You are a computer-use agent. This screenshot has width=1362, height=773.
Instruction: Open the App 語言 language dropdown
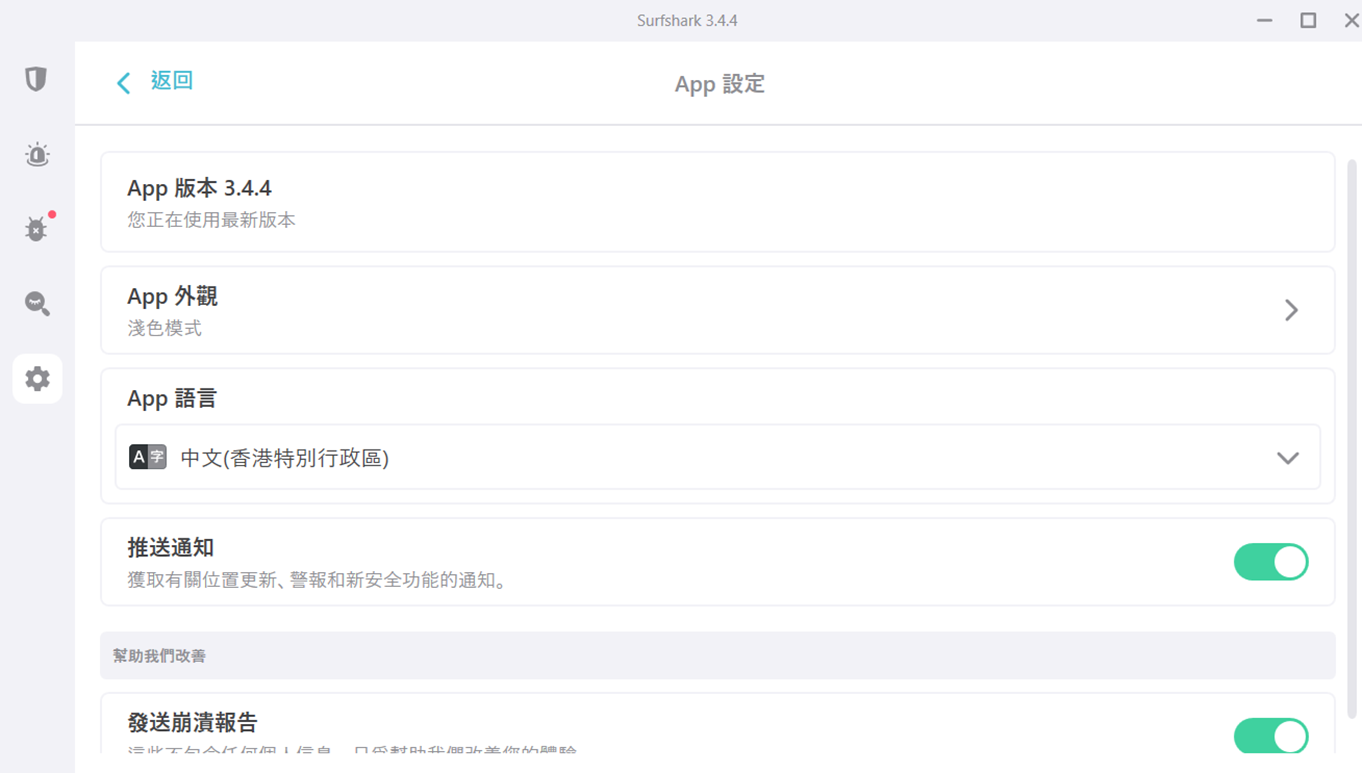(x=718, y=458)
